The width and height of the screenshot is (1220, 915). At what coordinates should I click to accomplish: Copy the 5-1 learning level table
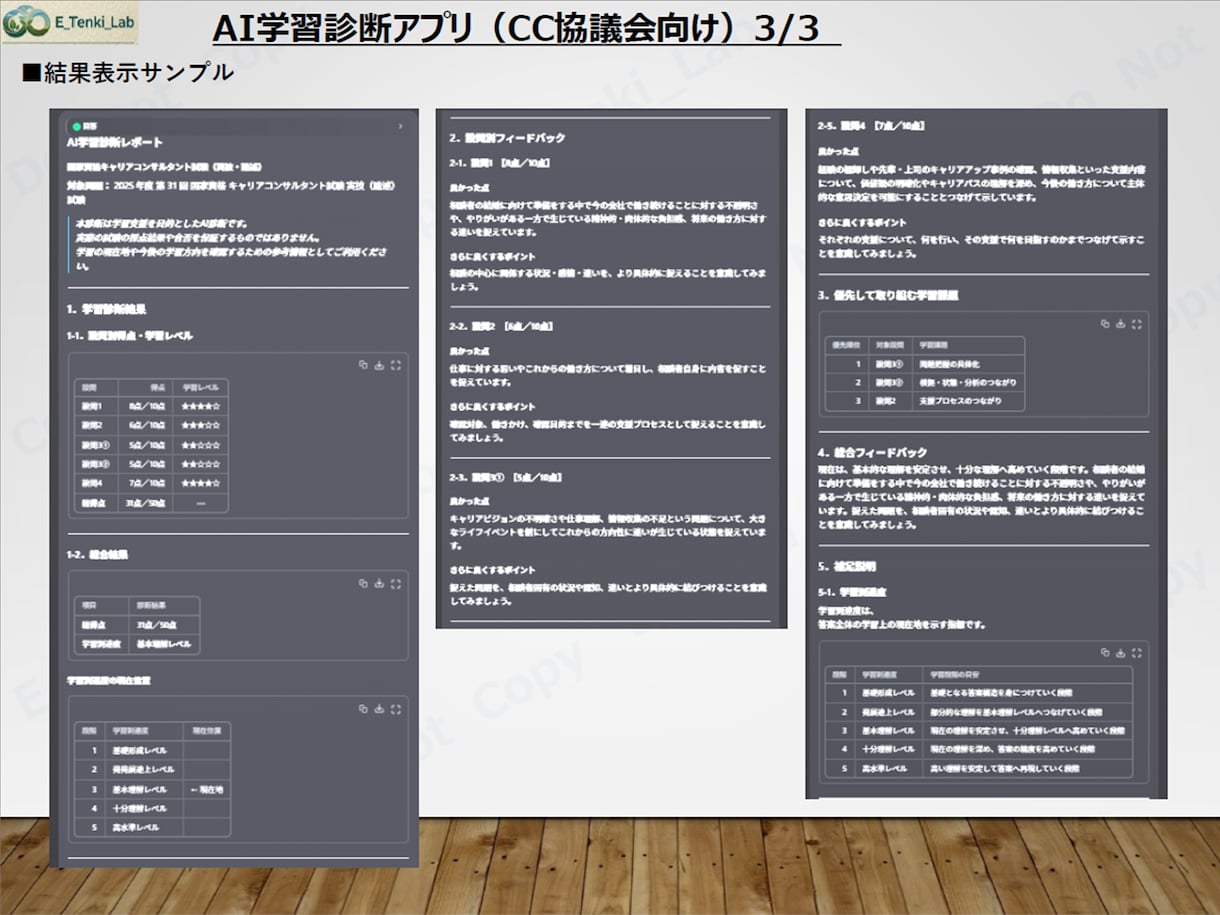[x=1105, y=652]
